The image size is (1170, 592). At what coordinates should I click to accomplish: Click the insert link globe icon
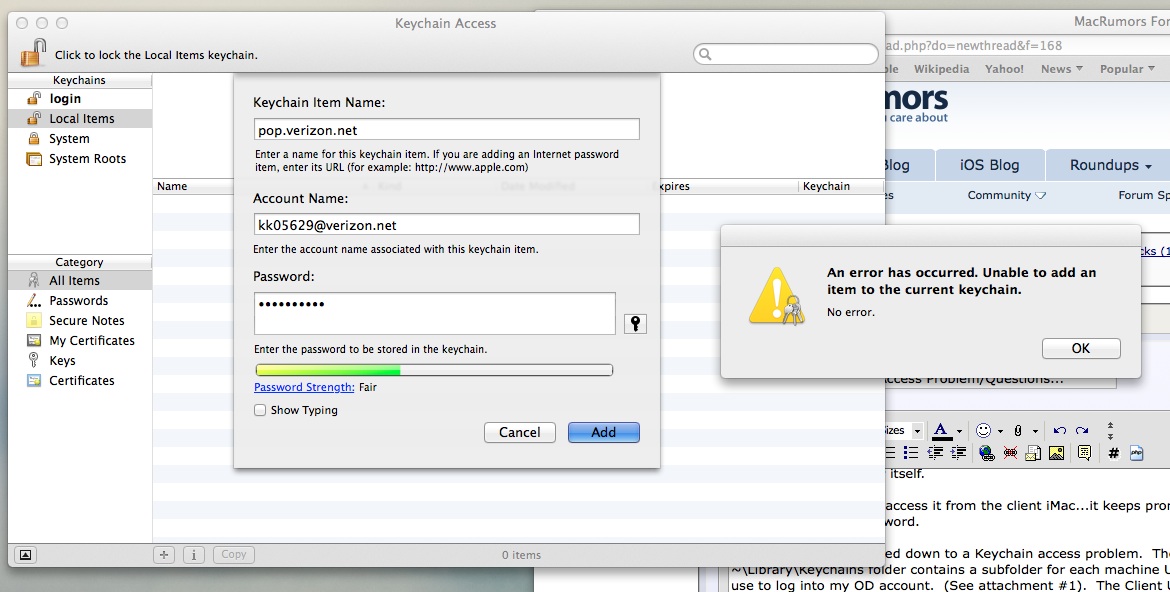click(986, 453)
